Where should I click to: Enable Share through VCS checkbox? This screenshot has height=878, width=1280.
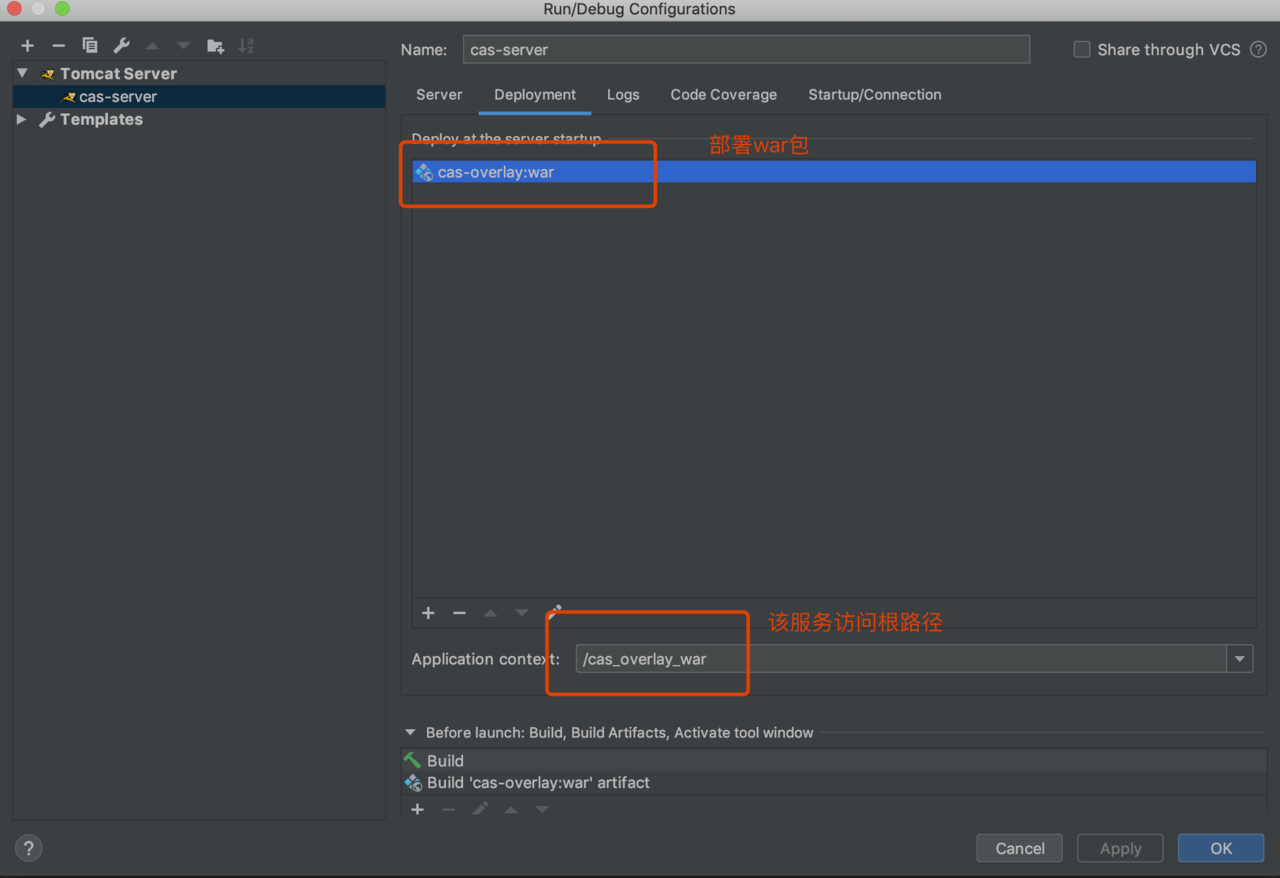click(1082, 49)
